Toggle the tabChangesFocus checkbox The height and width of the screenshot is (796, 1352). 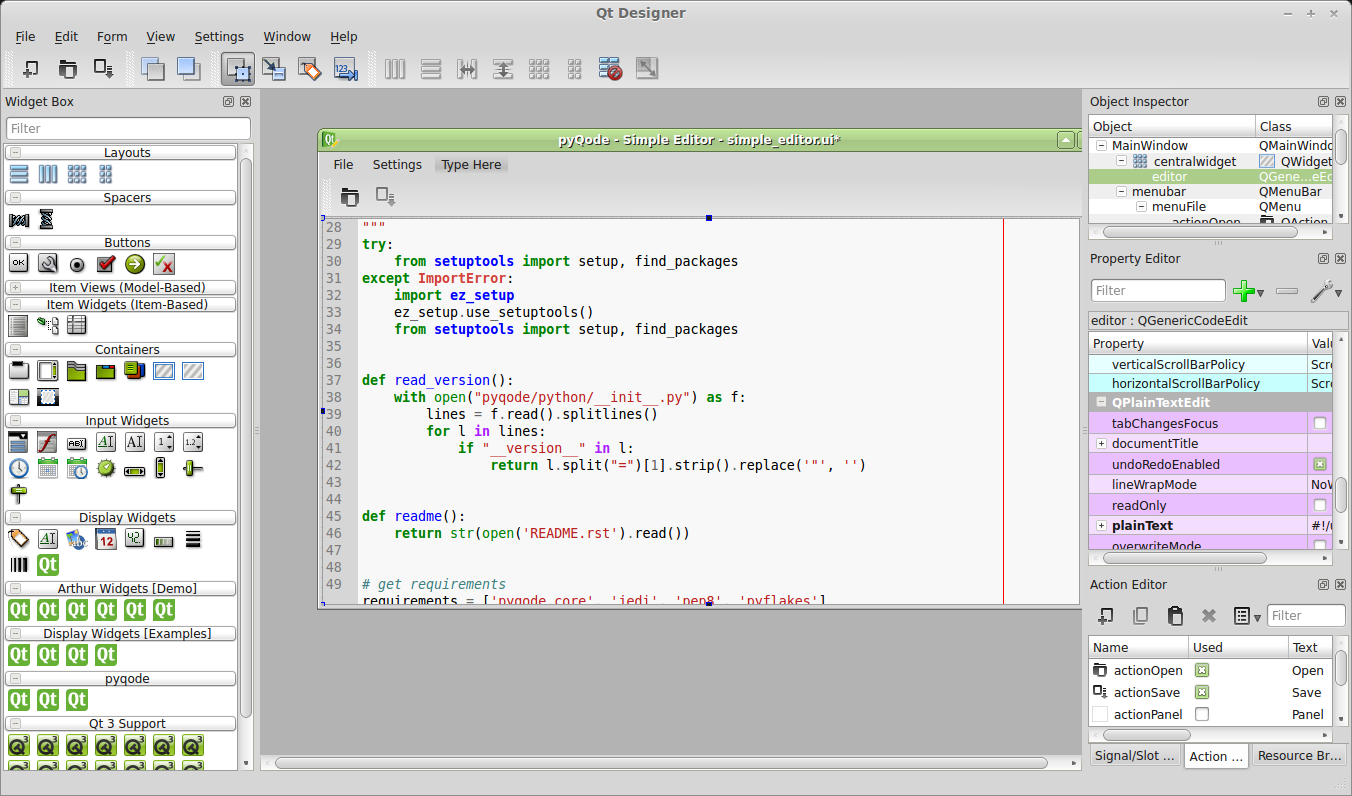point(1319,424)
